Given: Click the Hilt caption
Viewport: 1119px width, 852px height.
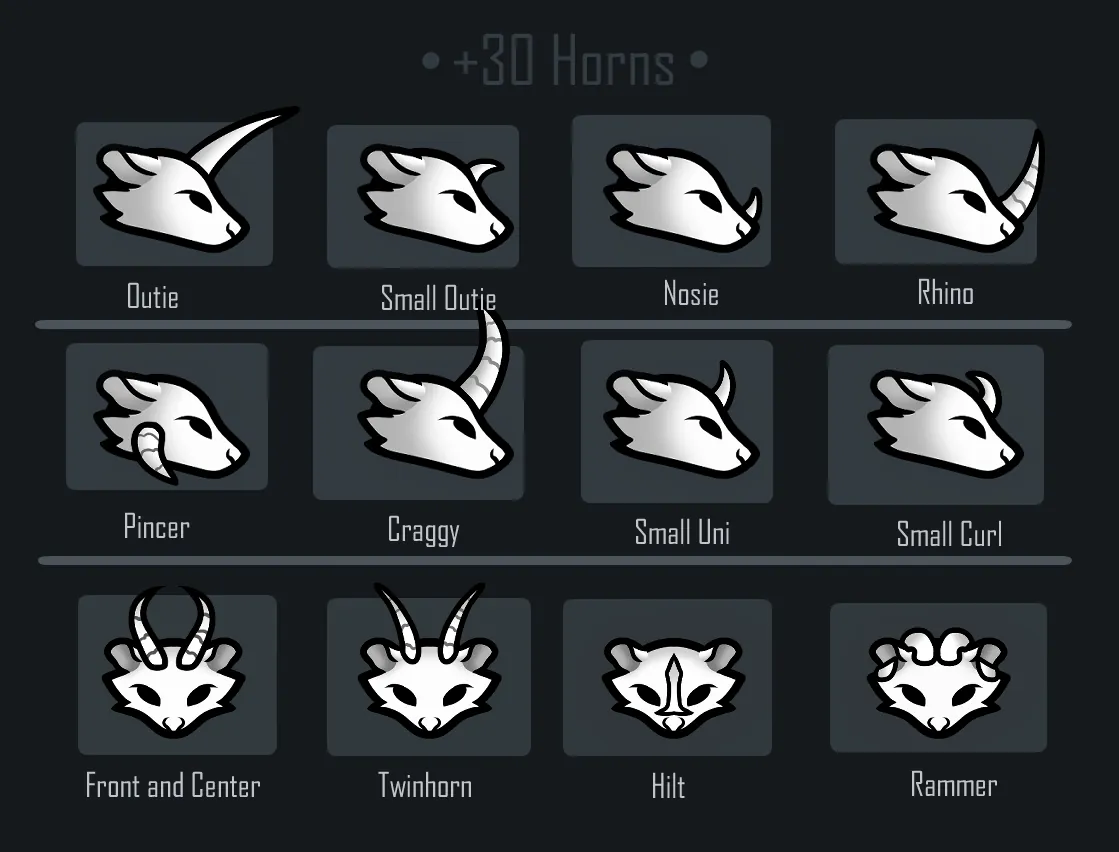Looking at the screenshot, I should pyautogui.click(x=668, y=786).
